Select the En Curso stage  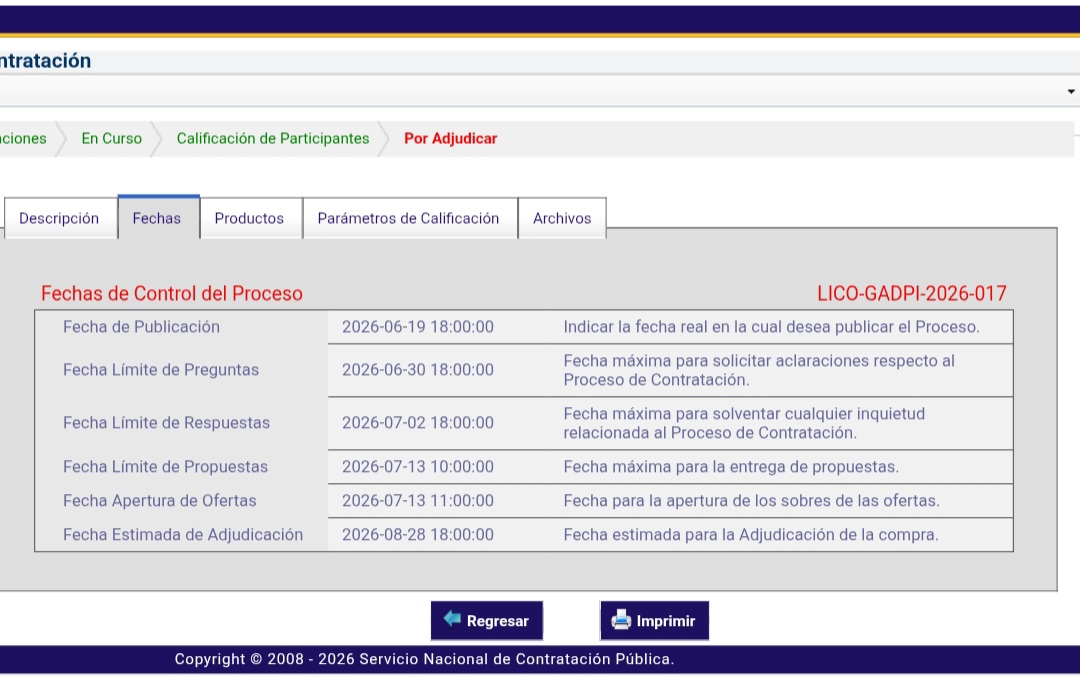point(112,138)
